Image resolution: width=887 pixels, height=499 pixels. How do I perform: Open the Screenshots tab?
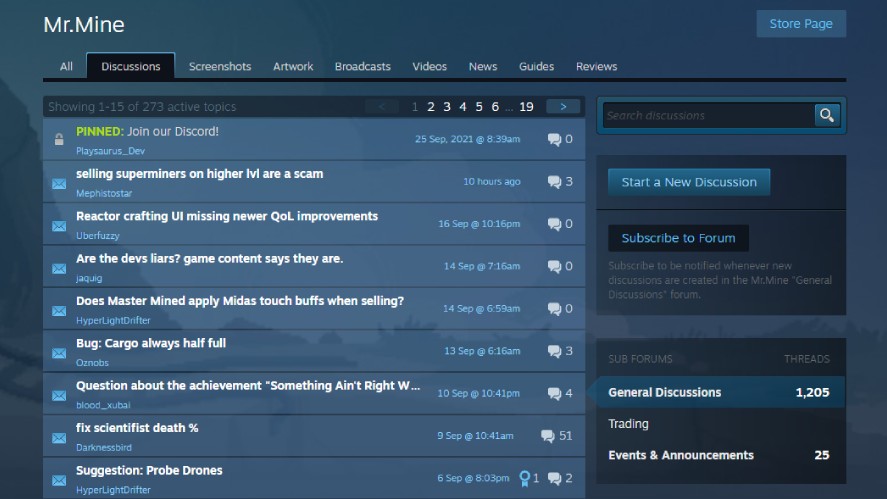pyautogui.click(x=220, y=66)
